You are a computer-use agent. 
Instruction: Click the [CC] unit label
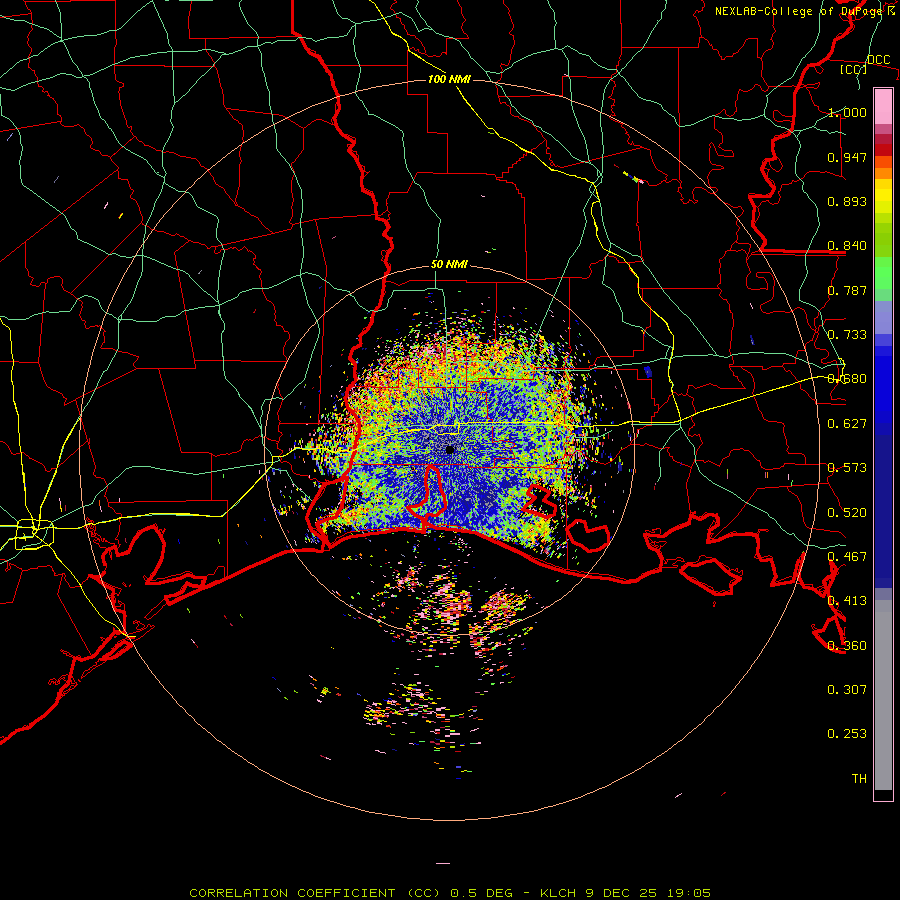853,69
